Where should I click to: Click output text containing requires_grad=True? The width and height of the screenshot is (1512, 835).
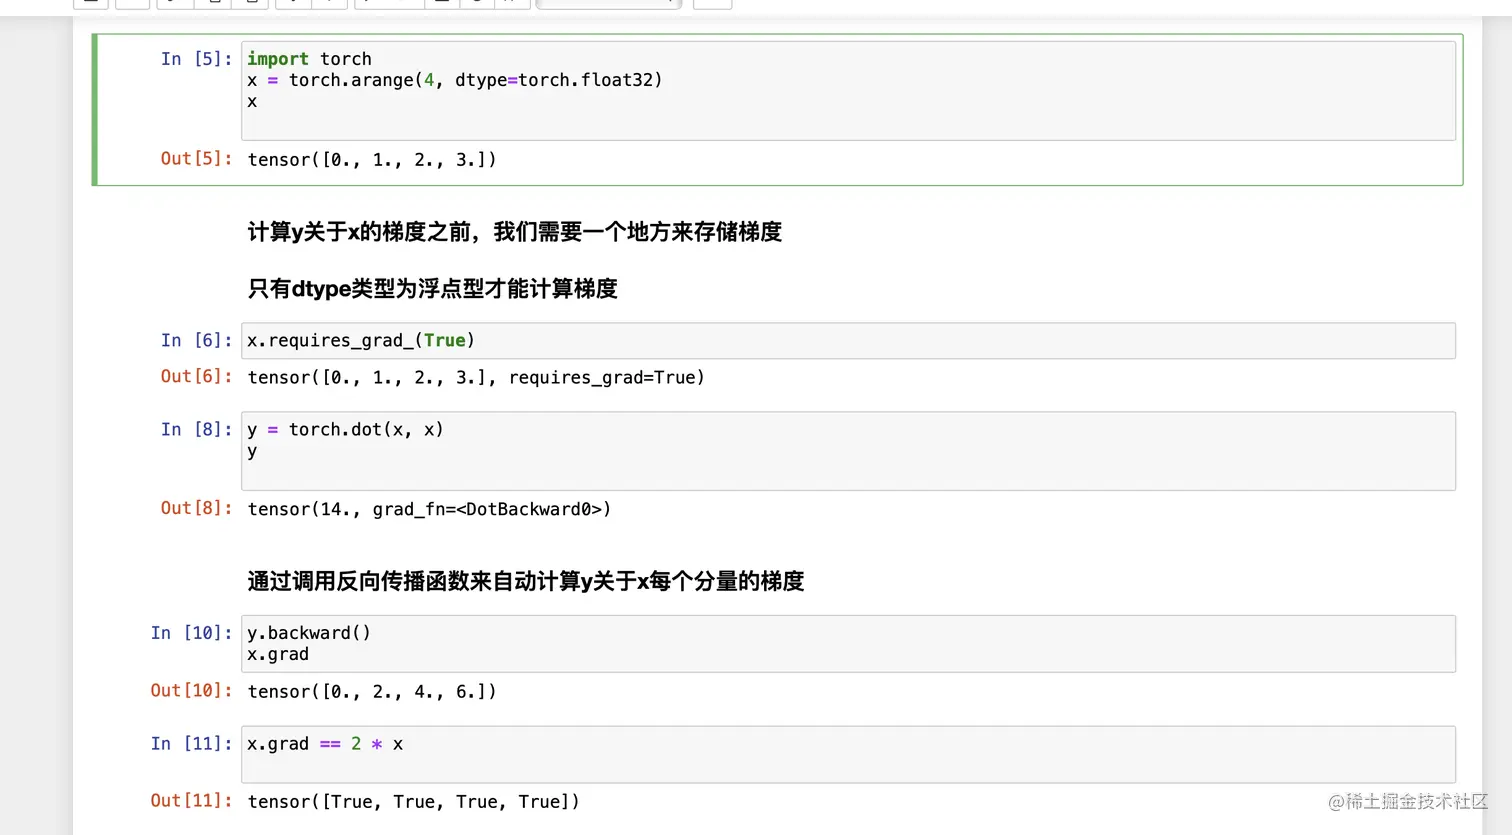pyautogui.click(x=476, y=378)
